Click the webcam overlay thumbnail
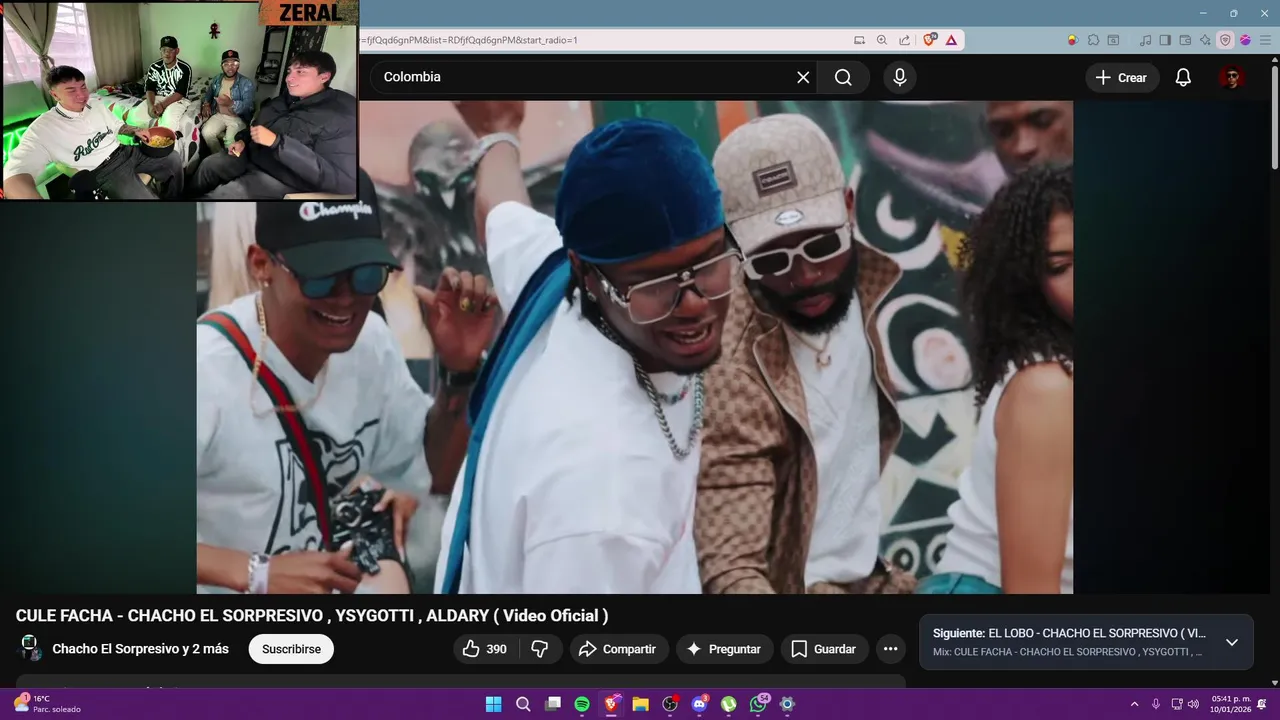The image size is (1280, 720). point(180,100)
